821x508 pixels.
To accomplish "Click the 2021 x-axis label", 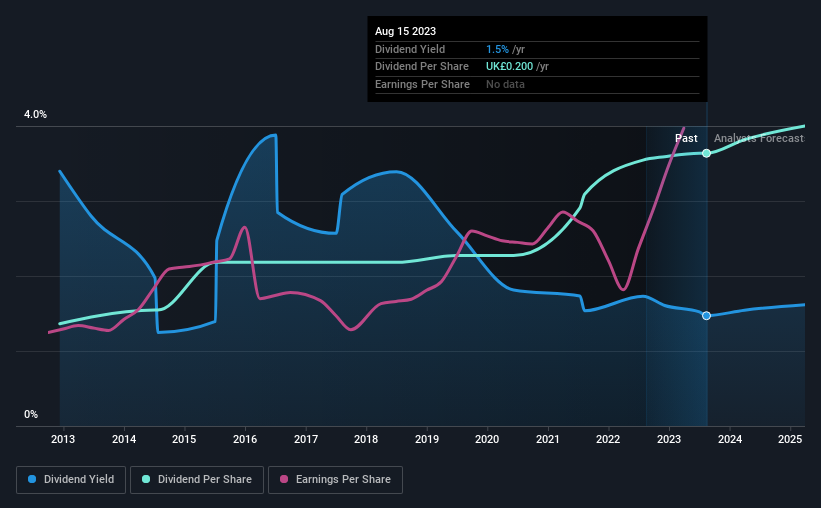I will 548,439.
